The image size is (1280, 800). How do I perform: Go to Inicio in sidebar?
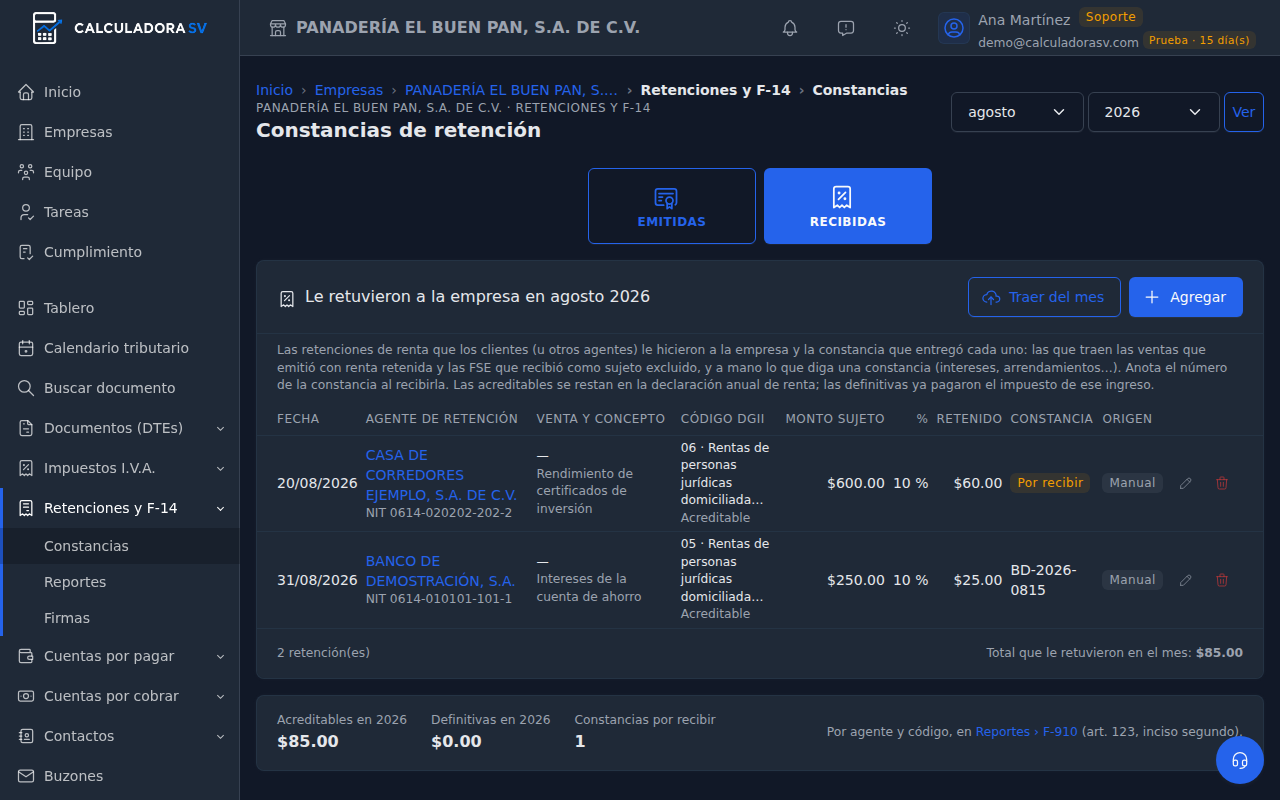(120, 92)
